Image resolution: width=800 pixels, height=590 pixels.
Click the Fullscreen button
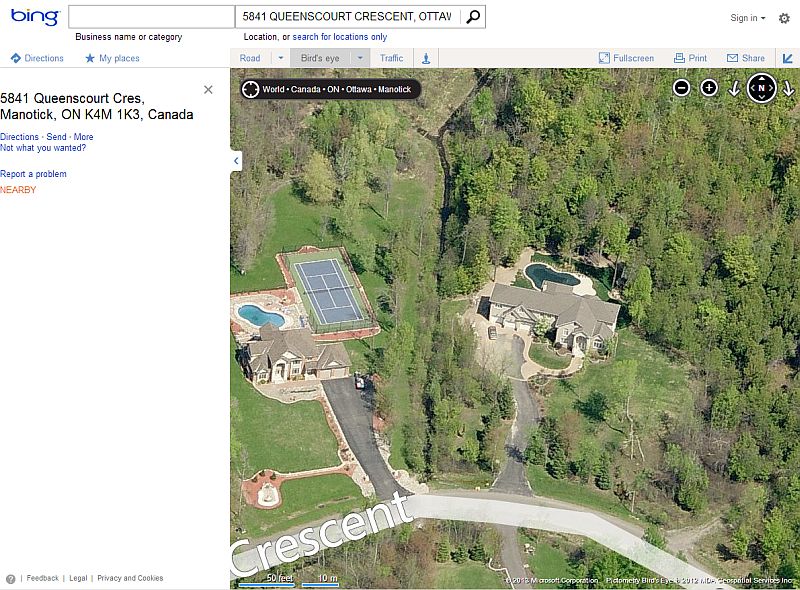tap(626, 59)
